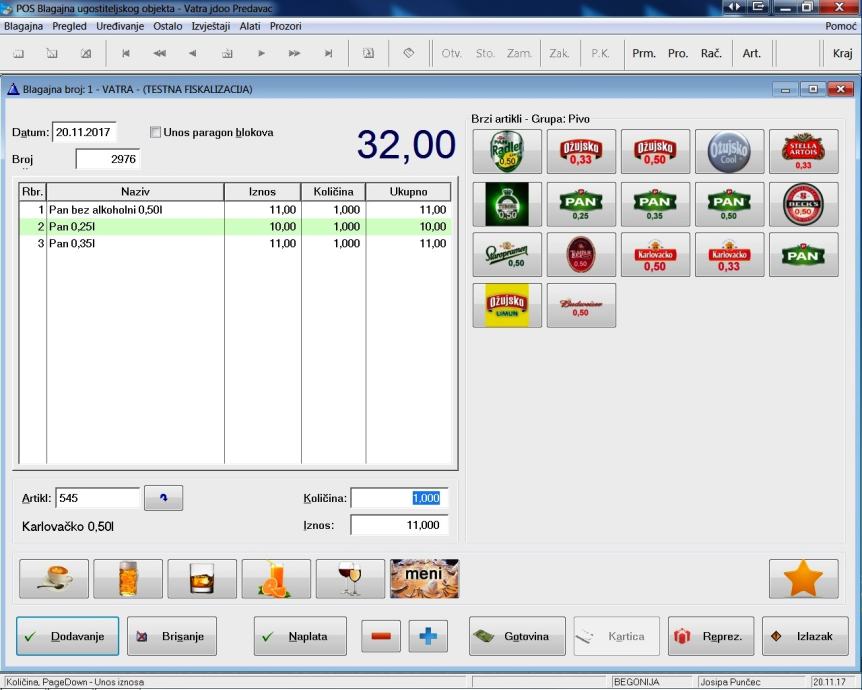This screenshot has height=690, width=862.
Task: Increase quantity with blue plus button
Action: point(428,636)
